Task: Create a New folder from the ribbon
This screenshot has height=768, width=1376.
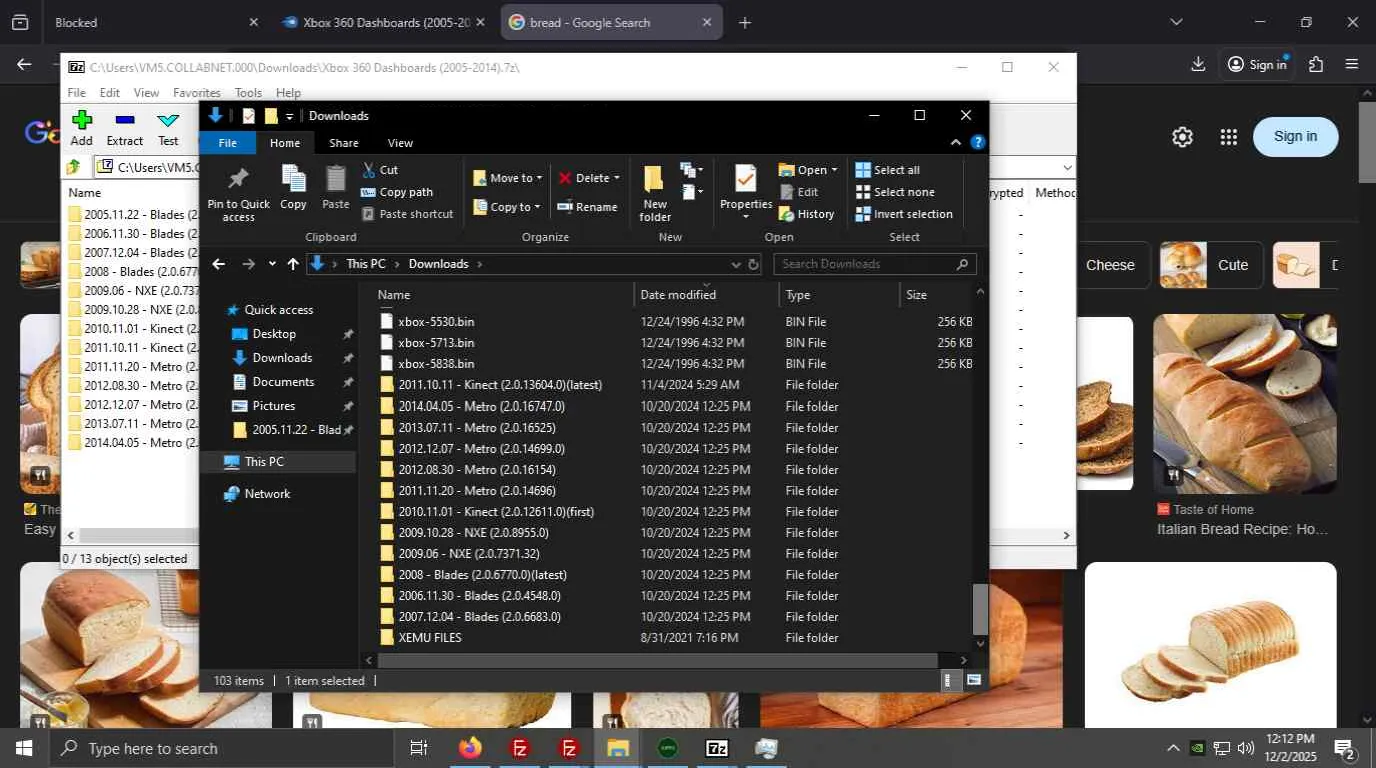Action: click(655, 194)
